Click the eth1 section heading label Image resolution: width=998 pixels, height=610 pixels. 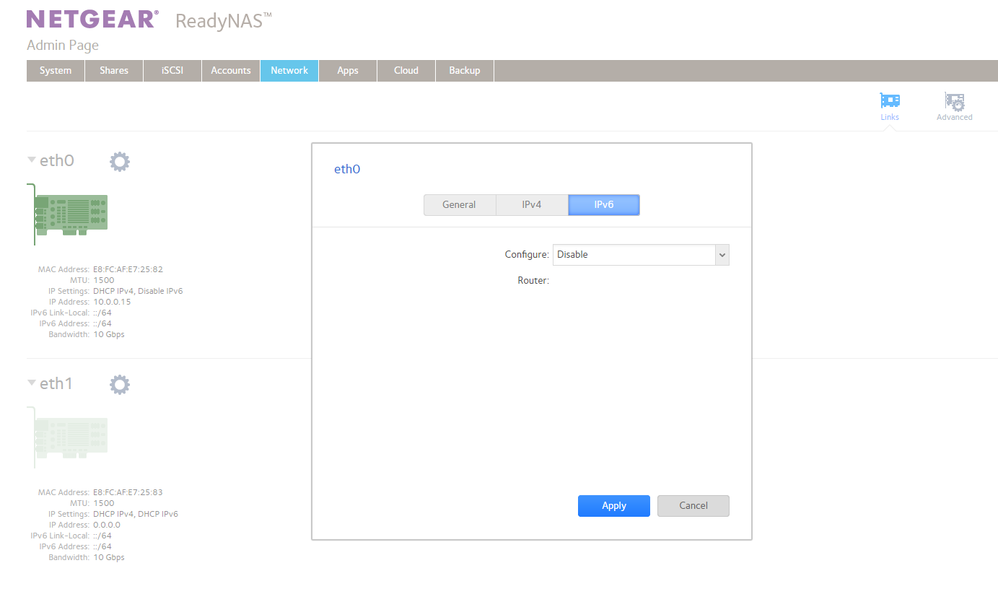tap(56, 383)
